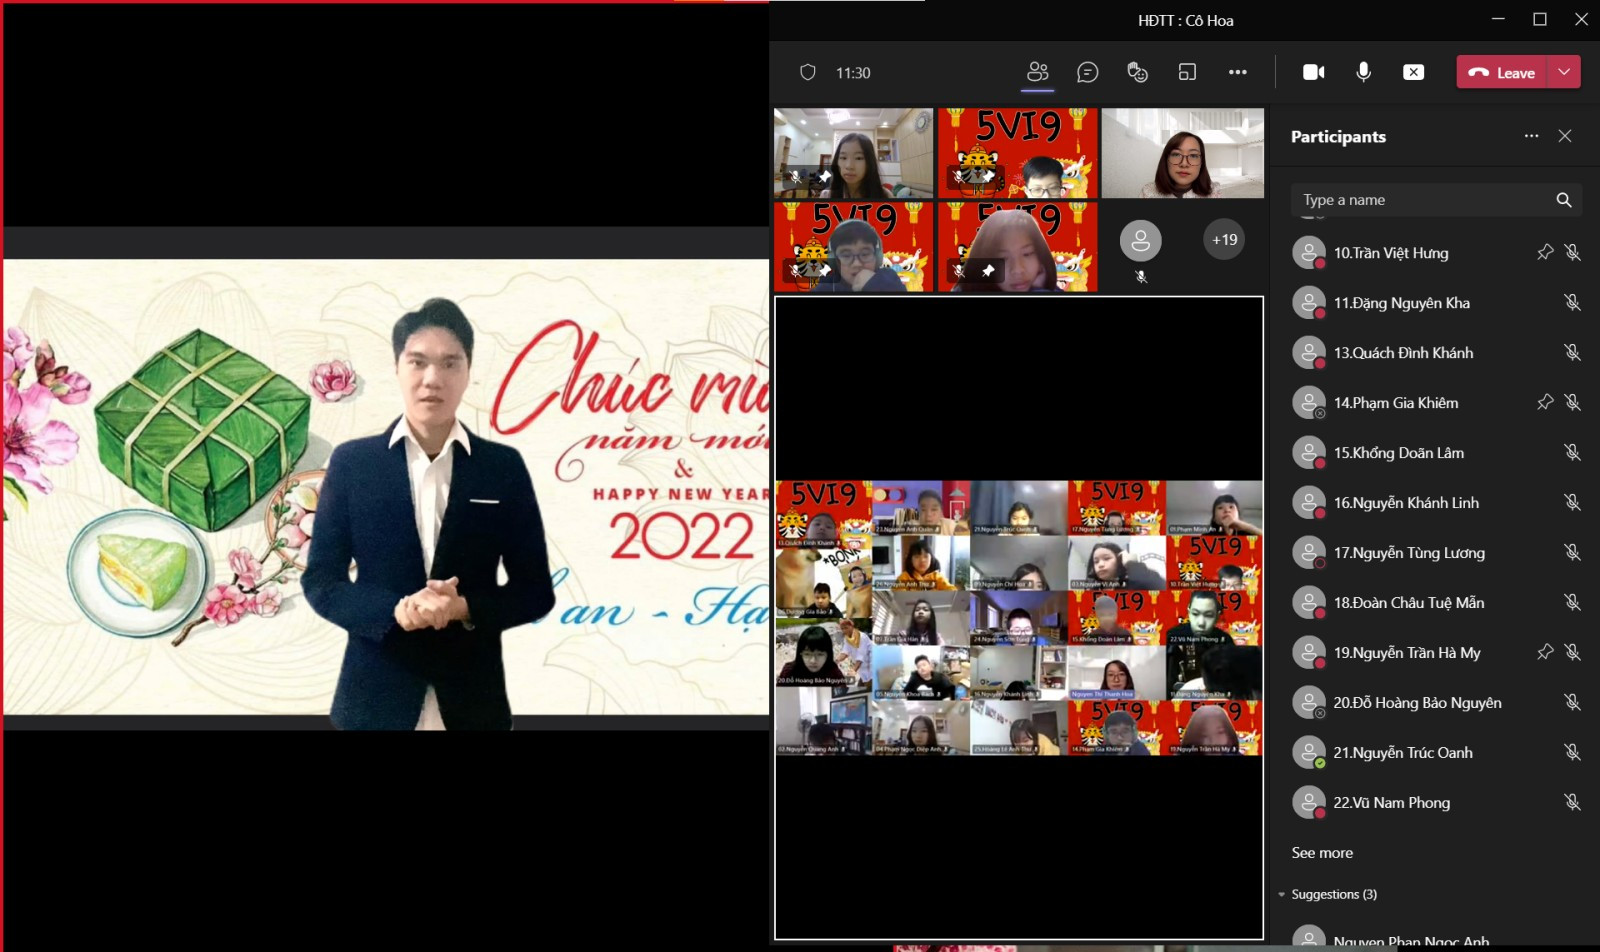Open the Show participants panel icon
This screenshot has height=952, width=1600.
click(x=1038, y=72)
